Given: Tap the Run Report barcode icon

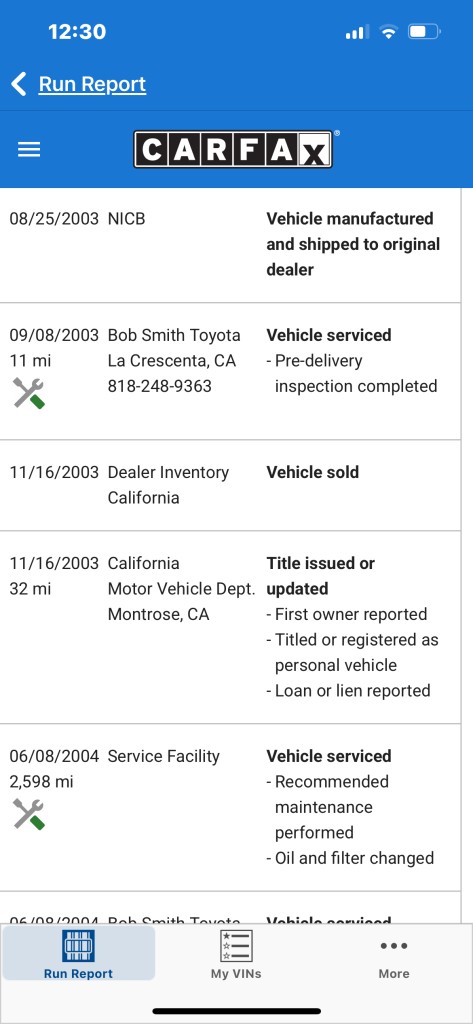Looking at the screenshot, I should point(78,946).
